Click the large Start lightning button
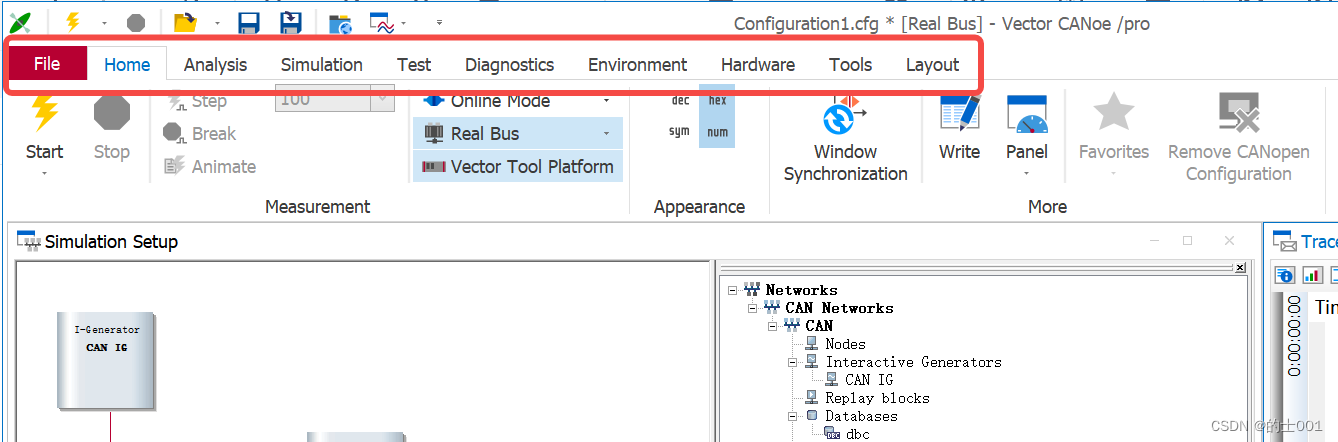This screenshot has width=1338, height=442. click(45, 126)
